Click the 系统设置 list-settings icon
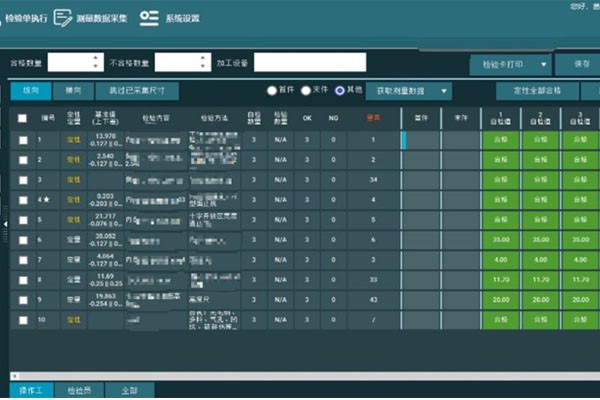The height and width of the screenshot is (400, 600). (x=149, y=18)
